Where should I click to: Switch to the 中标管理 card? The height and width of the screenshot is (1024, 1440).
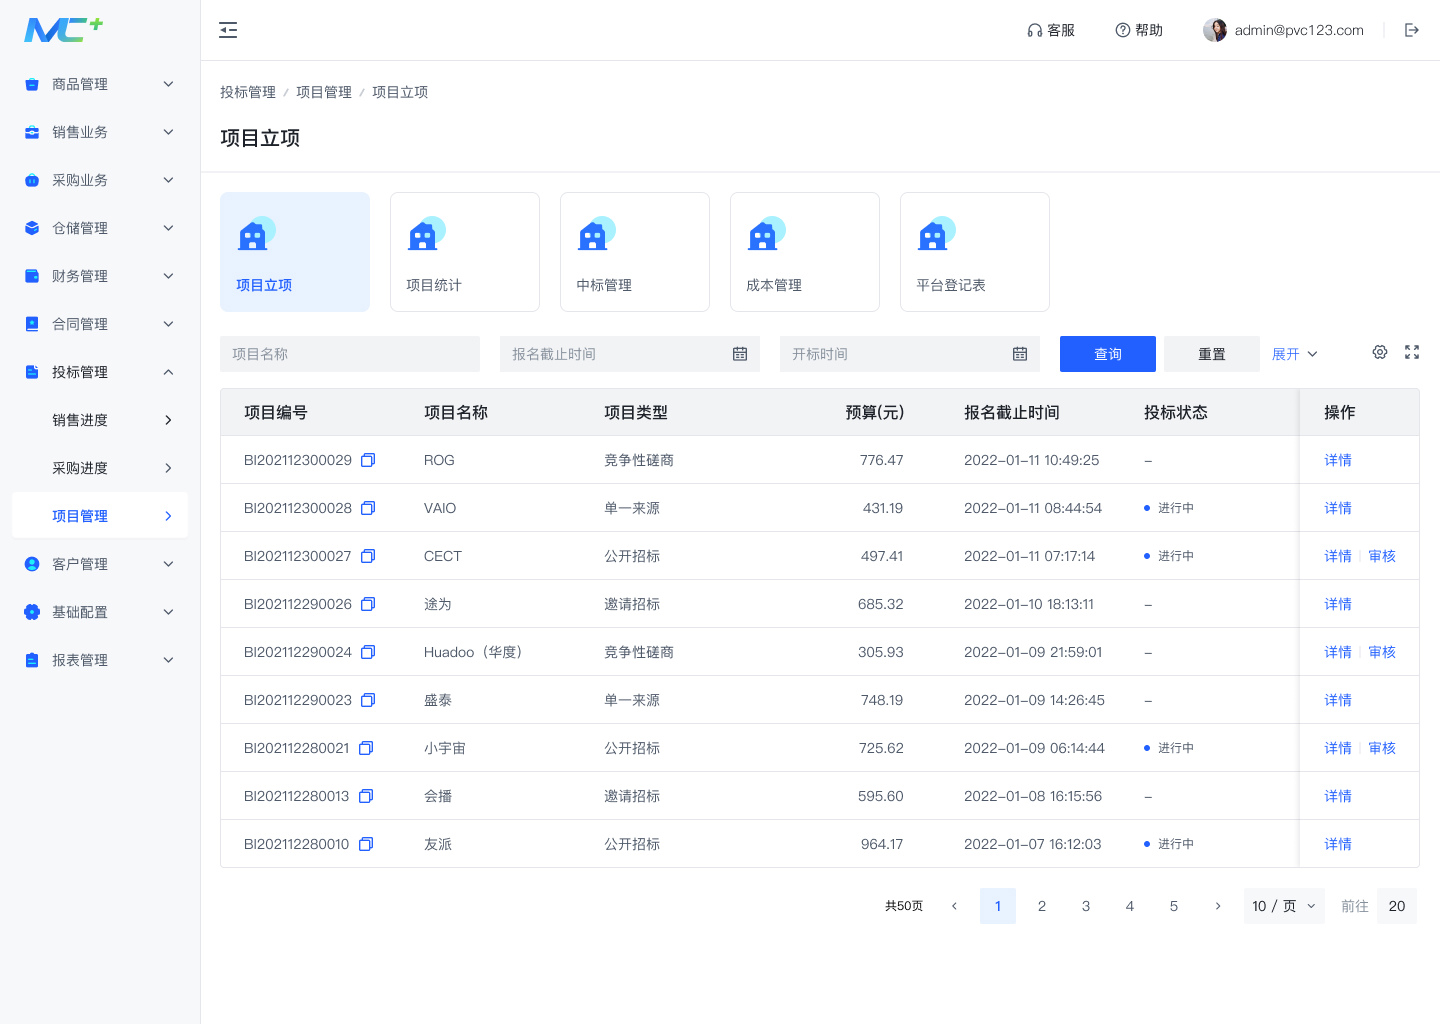point(635,252)
